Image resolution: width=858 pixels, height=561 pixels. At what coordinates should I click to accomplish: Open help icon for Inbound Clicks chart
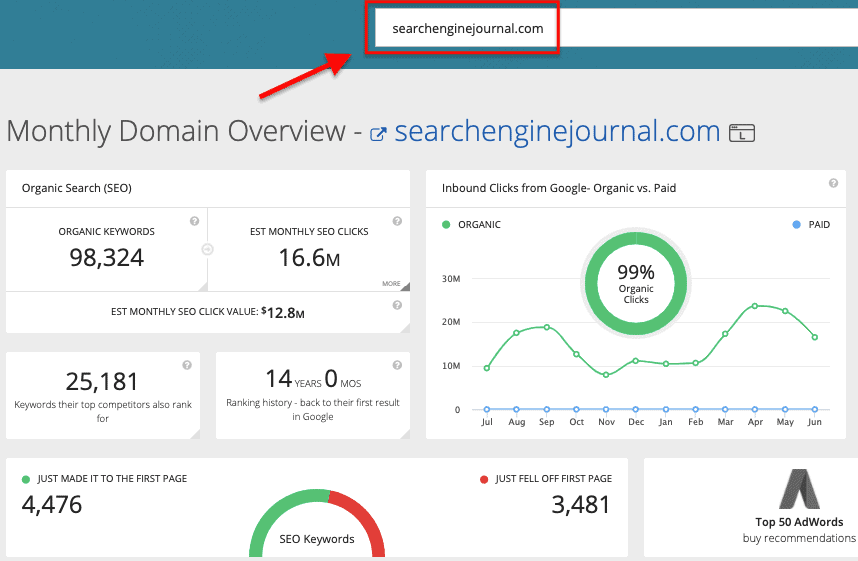(x=833, y=183)
